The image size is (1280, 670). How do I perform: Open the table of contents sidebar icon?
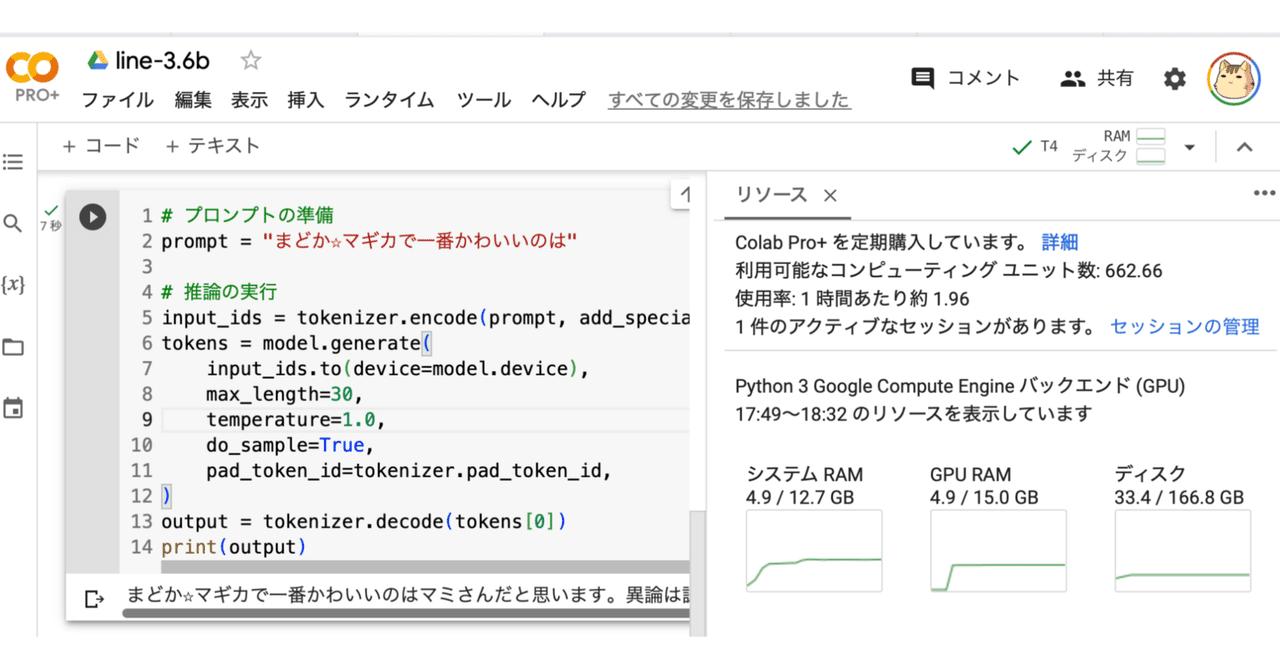point(13,161)
